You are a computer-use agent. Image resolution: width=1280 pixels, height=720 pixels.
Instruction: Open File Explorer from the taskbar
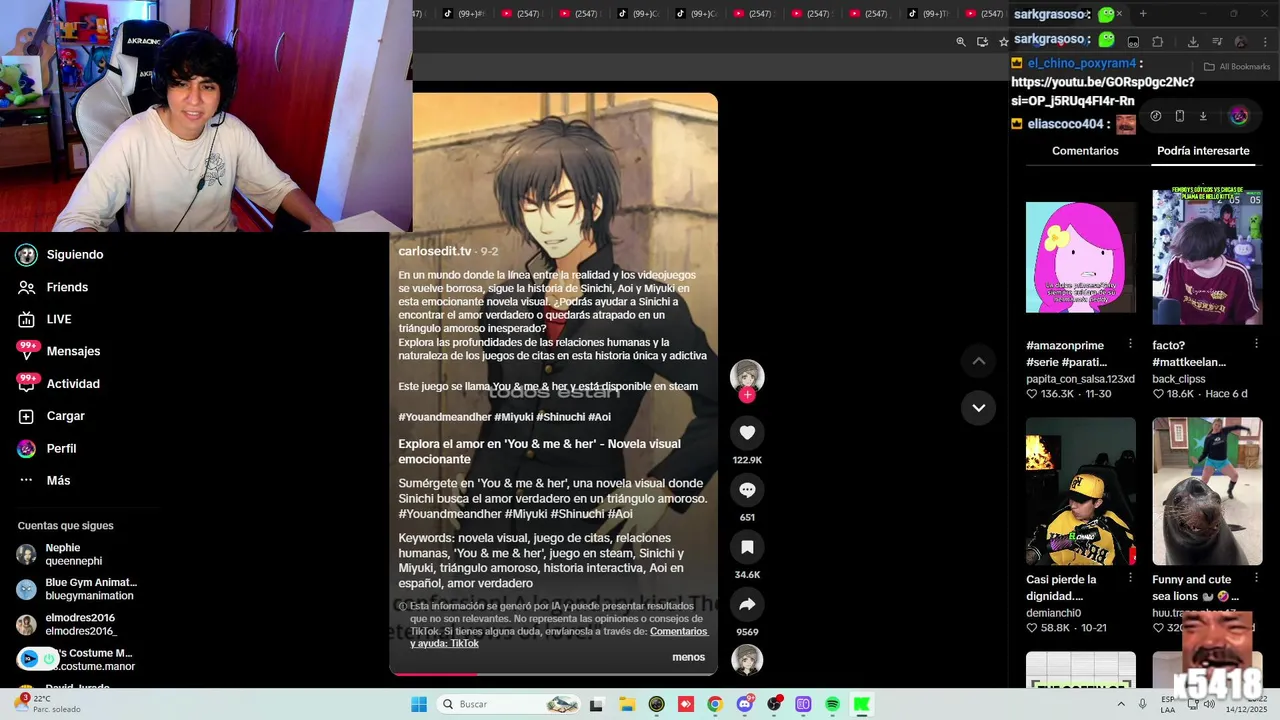click(x=627, y=704)
